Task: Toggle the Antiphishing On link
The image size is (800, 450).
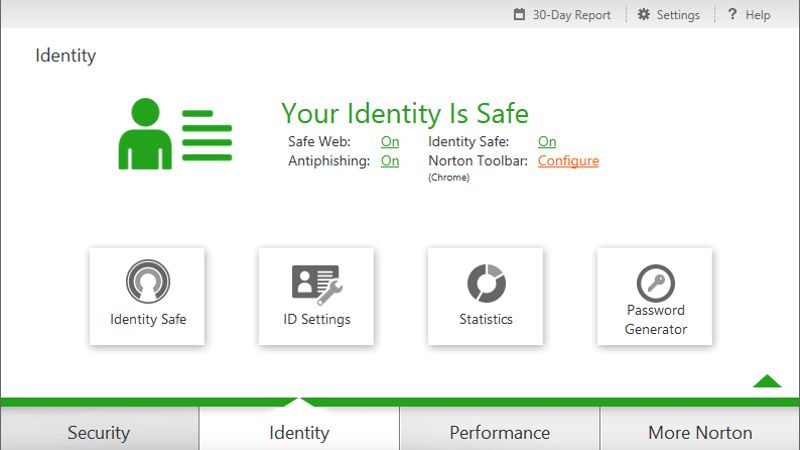Action: click(x=390, y=161)
